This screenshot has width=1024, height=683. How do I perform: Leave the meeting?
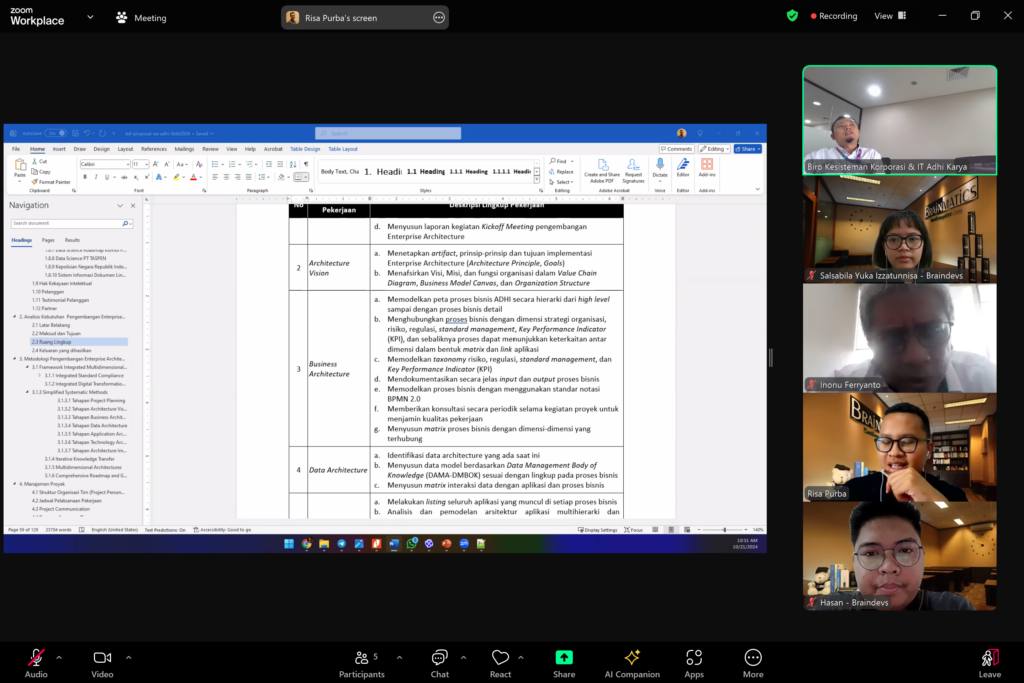[989, 660]
